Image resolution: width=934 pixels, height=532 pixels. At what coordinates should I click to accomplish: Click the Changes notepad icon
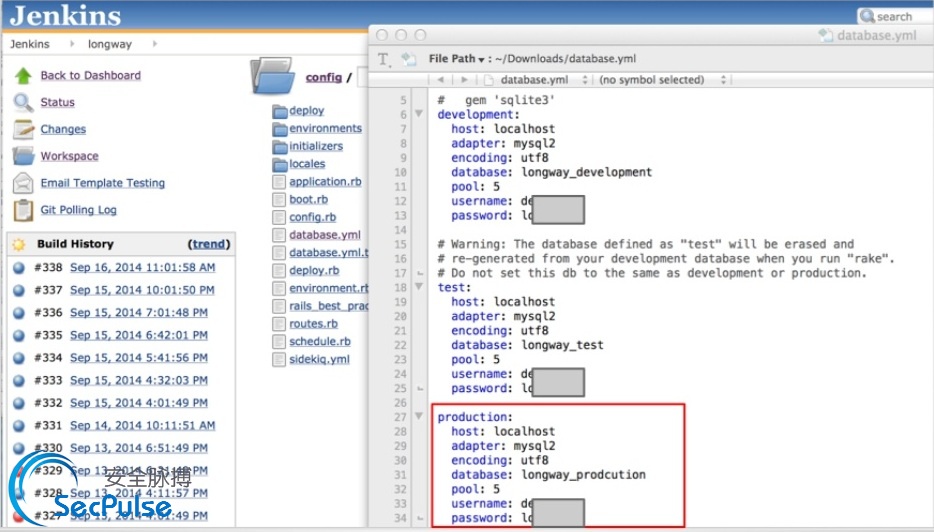click(23, 129)
